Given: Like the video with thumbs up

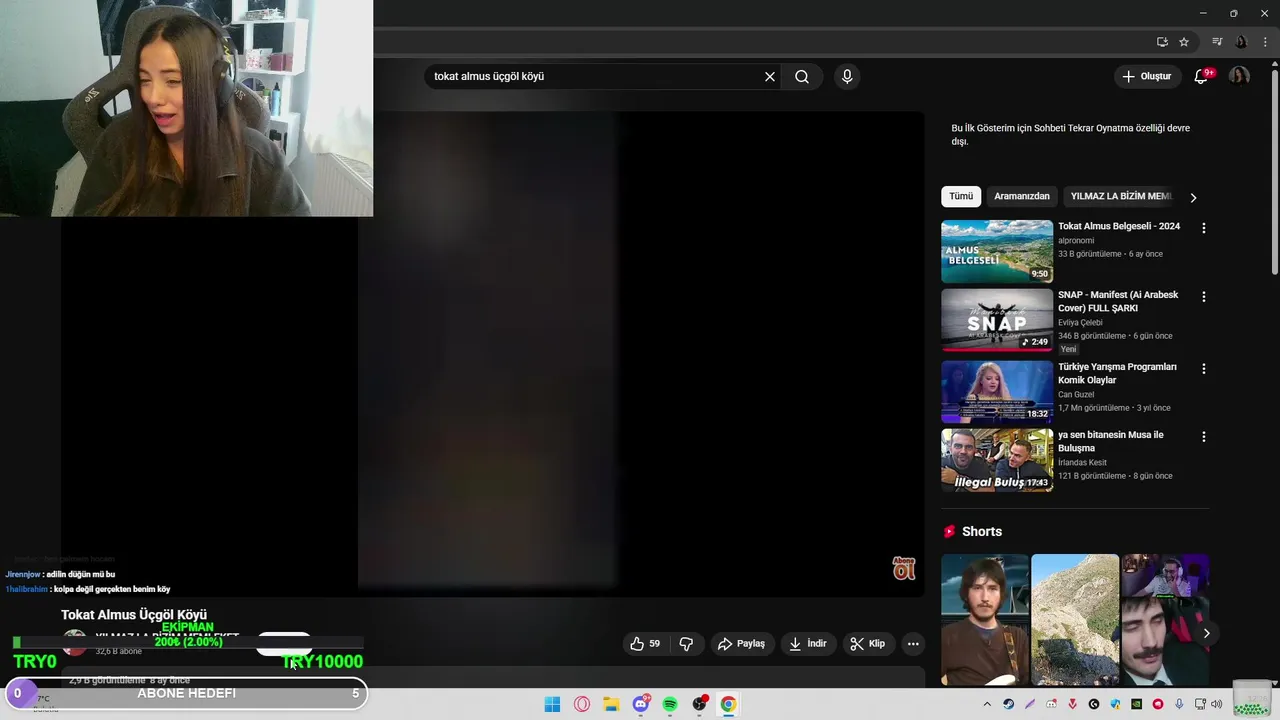Looking at the screenshot, I should click(645, 644).
